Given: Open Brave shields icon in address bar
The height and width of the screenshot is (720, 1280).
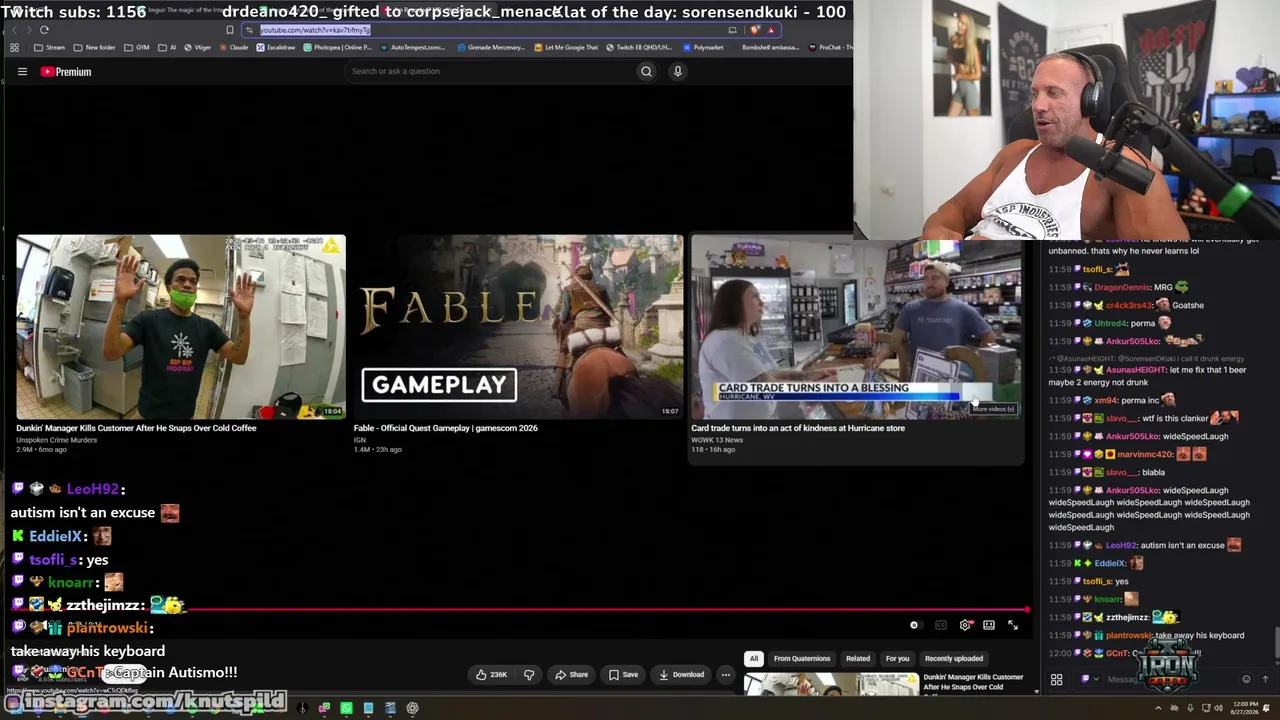Looking at the screenshot, I should [755, 30].
